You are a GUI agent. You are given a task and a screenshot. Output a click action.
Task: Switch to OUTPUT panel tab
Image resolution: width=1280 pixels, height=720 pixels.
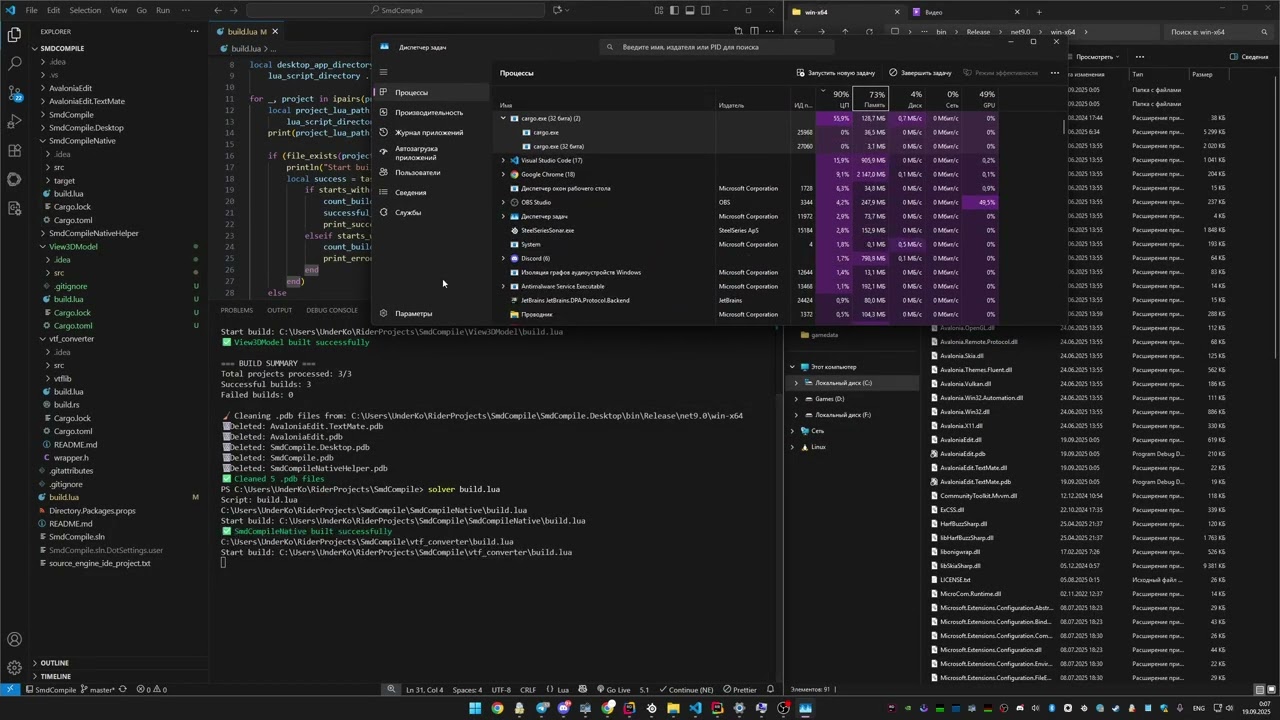[280, 310]
